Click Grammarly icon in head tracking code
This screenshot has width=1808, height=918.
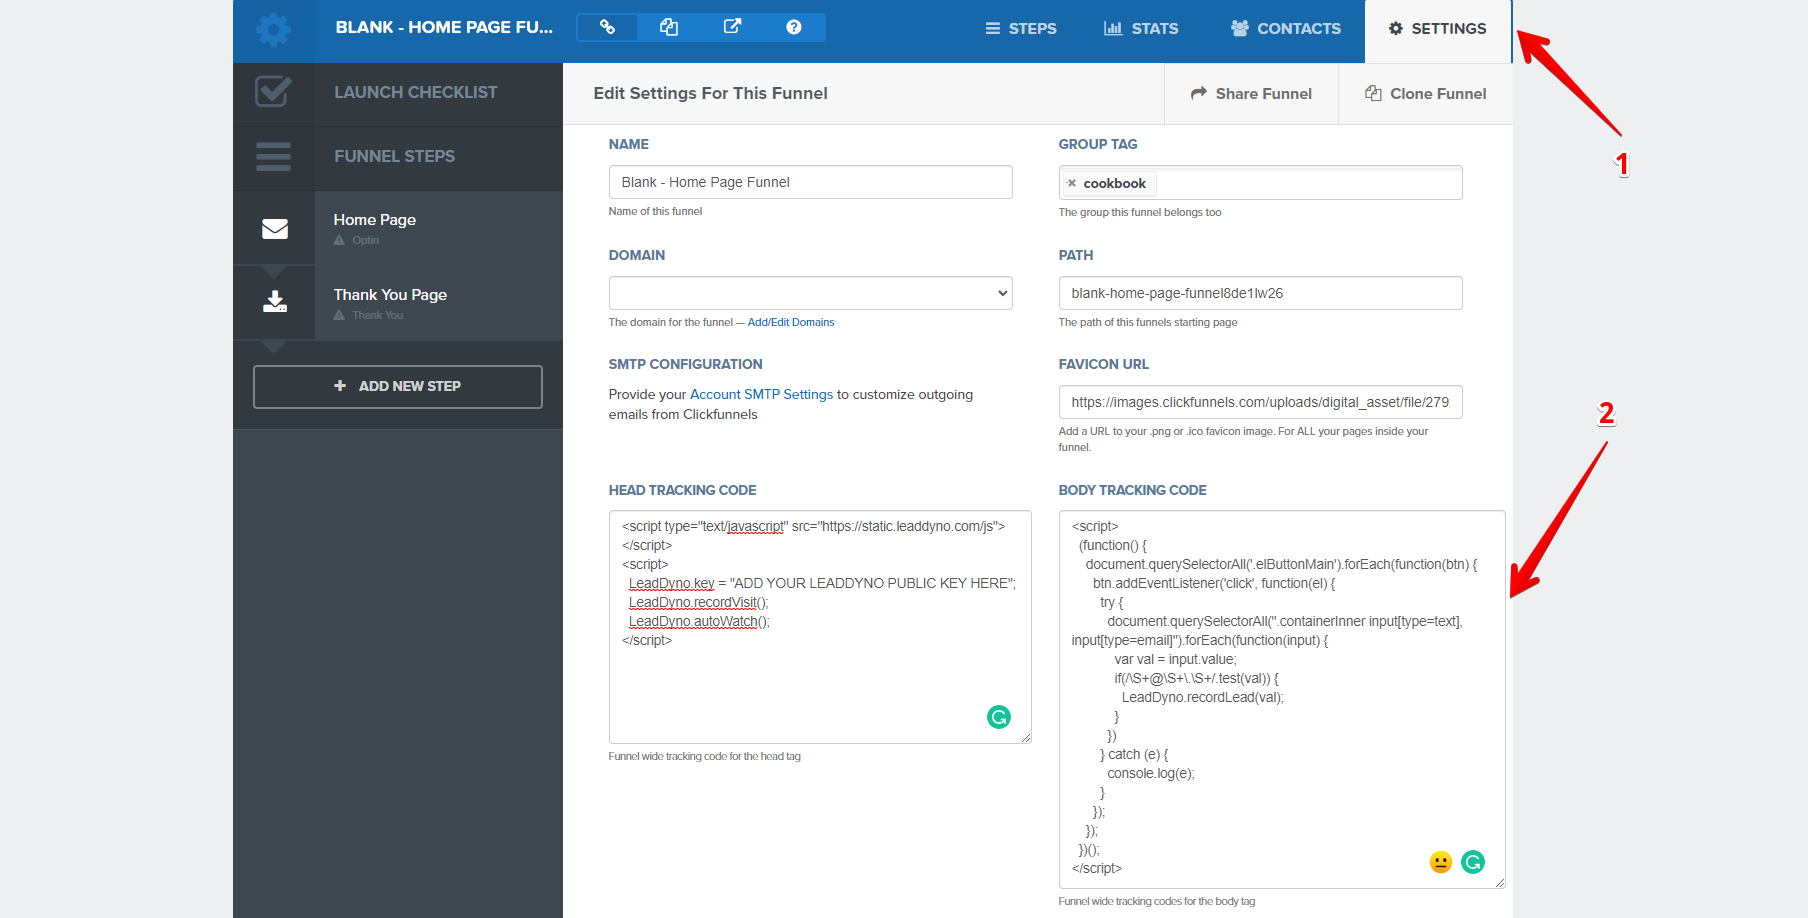pos(999,717)
